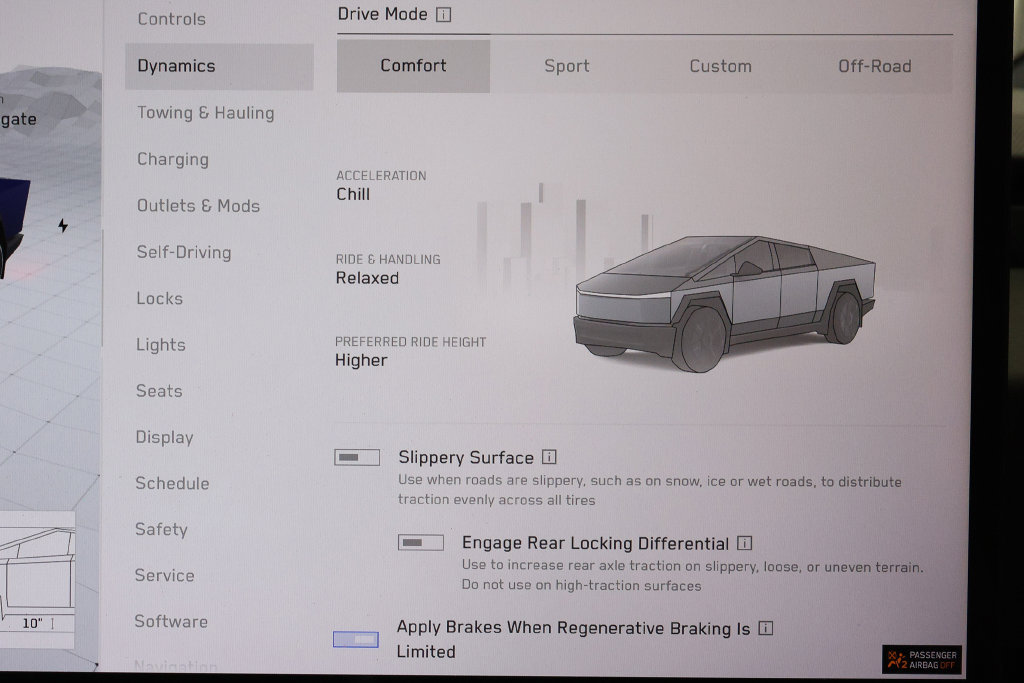This screenshot has height=683, width=1024.
Task: Open the regenerative braking info icon
Action: tap(765, 628)
